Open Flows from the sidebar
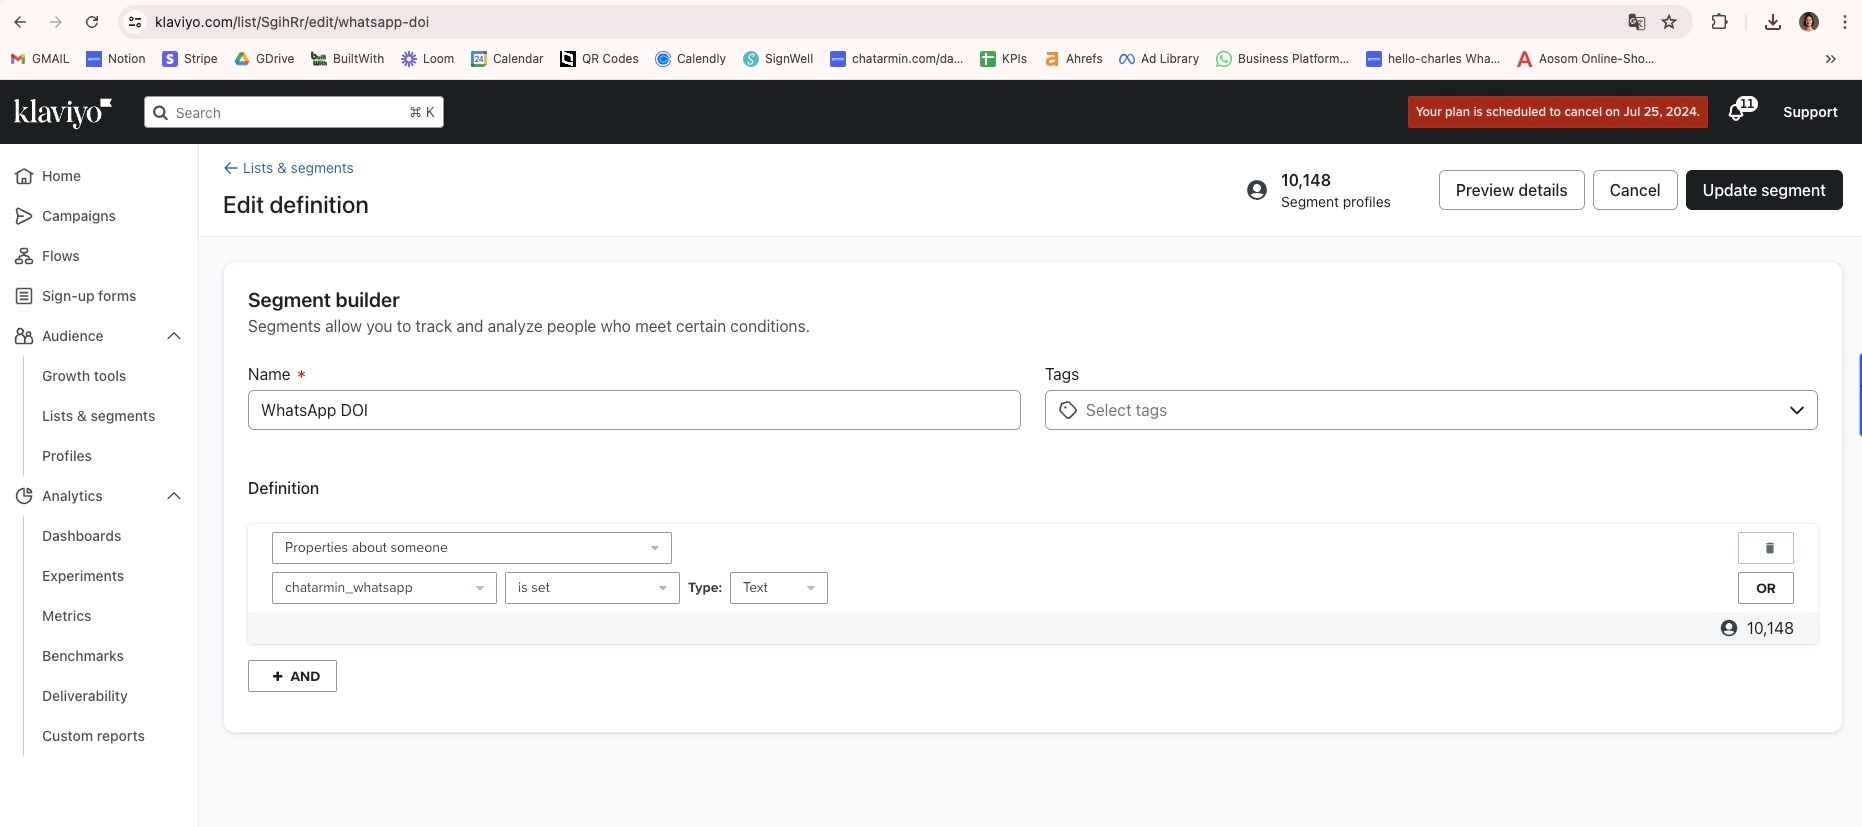The height and width of the screenshot is (827, 1862). (x=60, y=256)
